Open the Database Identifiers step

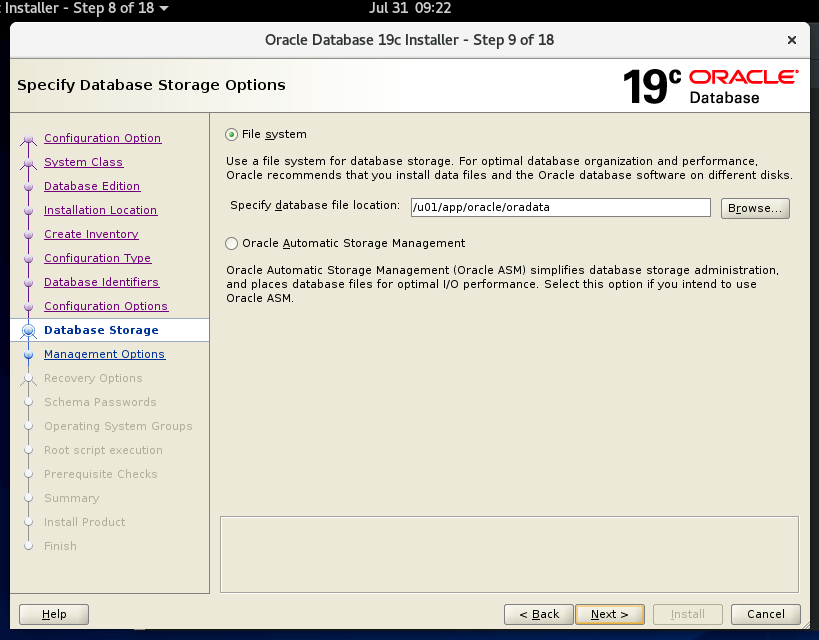[102, 282]
